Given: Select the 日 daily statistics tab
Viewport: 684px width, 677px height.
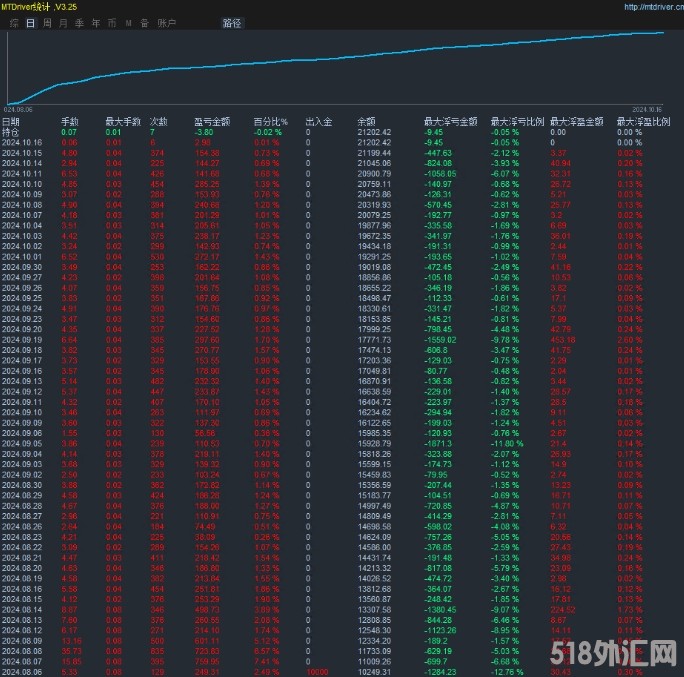Looking at the screenshot, I should point(30,22).
